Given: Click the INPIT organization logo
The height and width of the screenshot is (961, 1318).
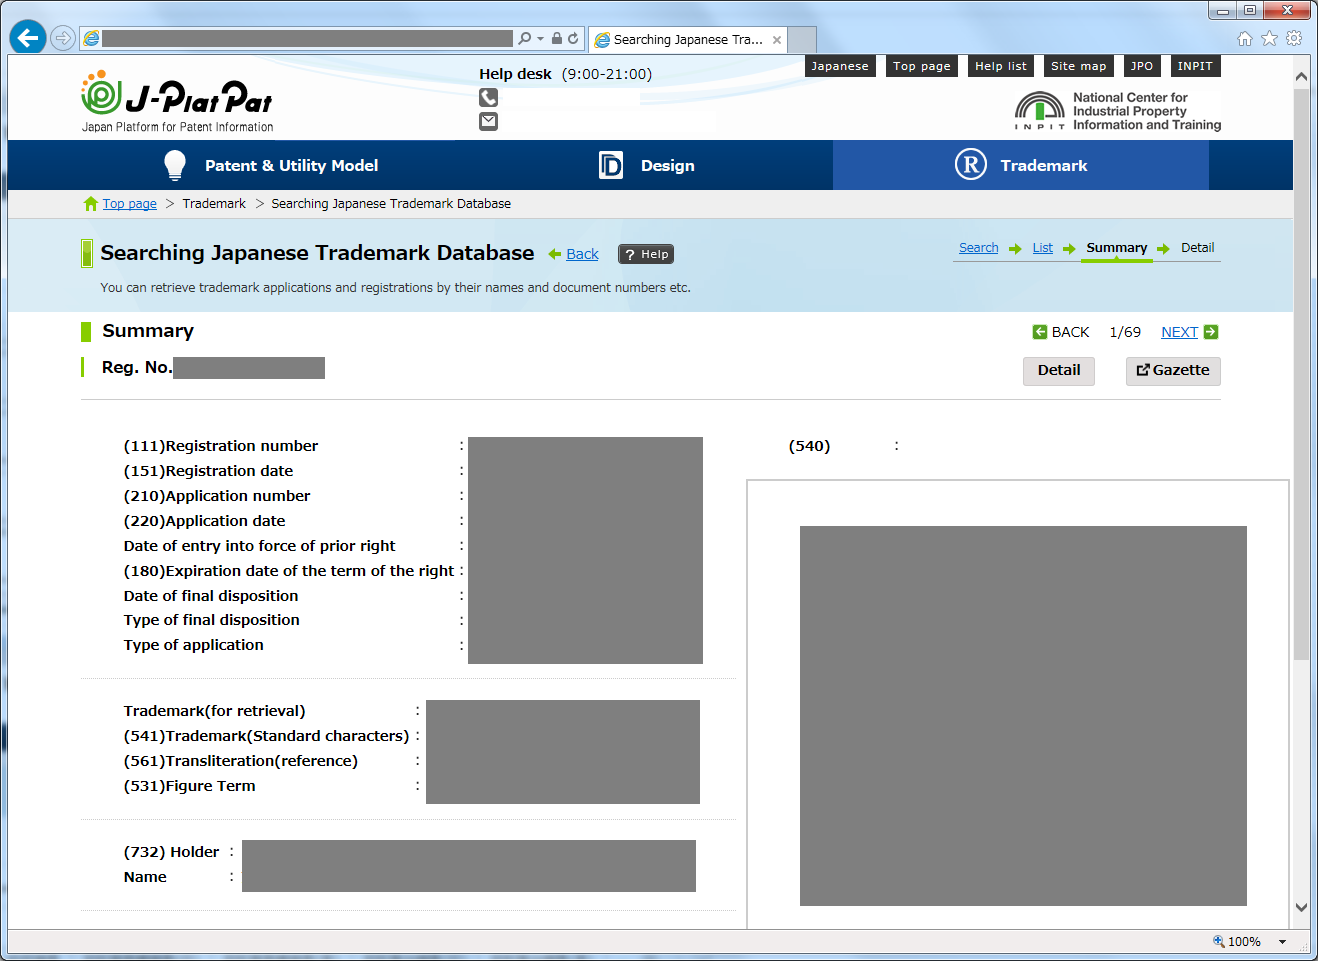Looking at the screenshot, I should 1117,111.
